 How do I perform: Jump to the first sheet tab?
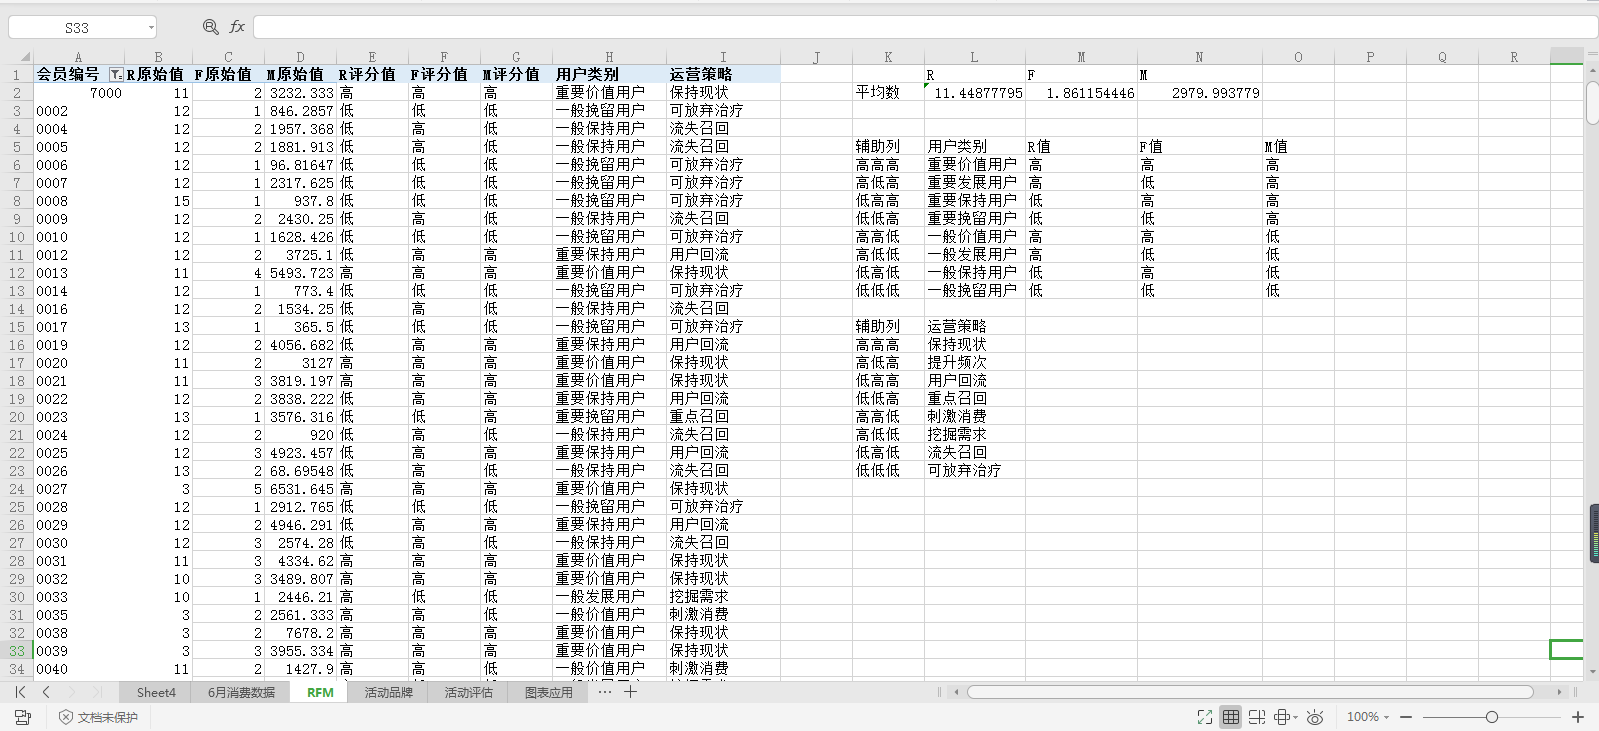20,692
